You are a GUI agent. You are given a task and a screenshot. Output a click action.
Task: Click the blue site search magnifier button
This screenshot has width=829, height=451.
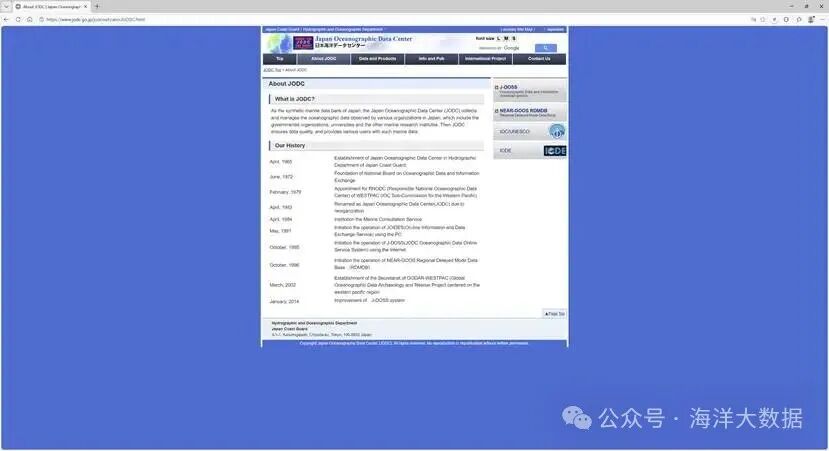[x=544, y=48]
